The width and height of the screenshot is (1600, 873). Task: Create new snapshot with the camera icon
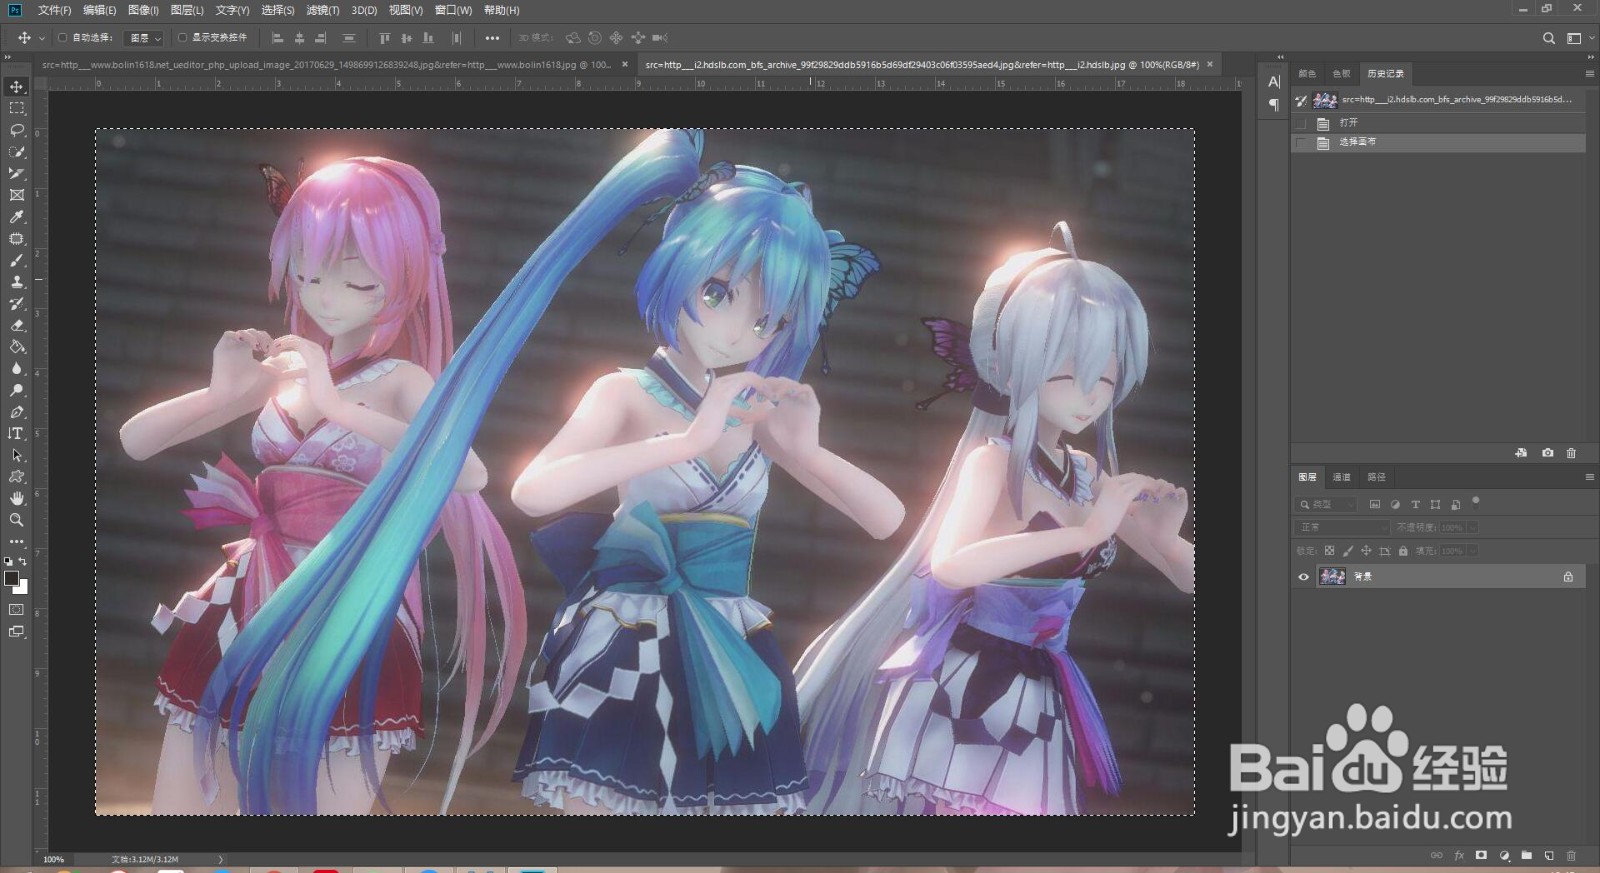(x=1548, y=453)
